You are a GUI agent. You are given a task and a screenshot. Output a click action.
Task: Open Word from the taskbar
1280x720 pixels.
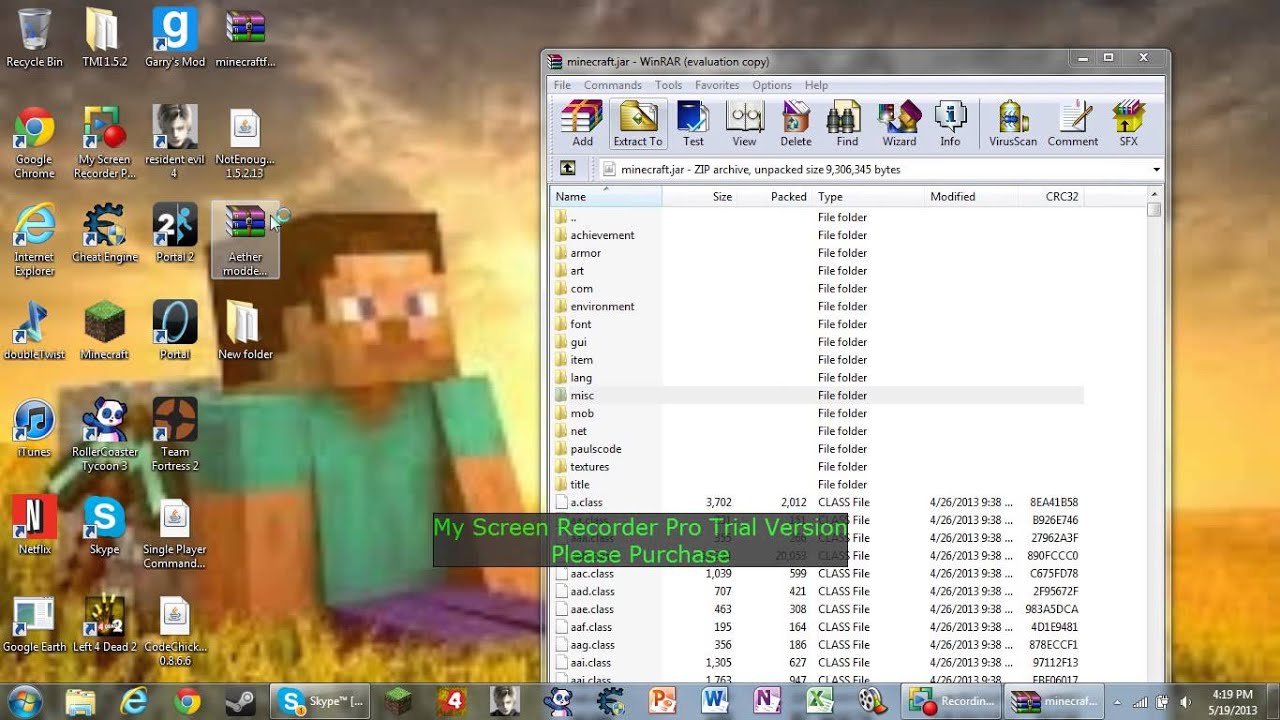pos(714,701)
